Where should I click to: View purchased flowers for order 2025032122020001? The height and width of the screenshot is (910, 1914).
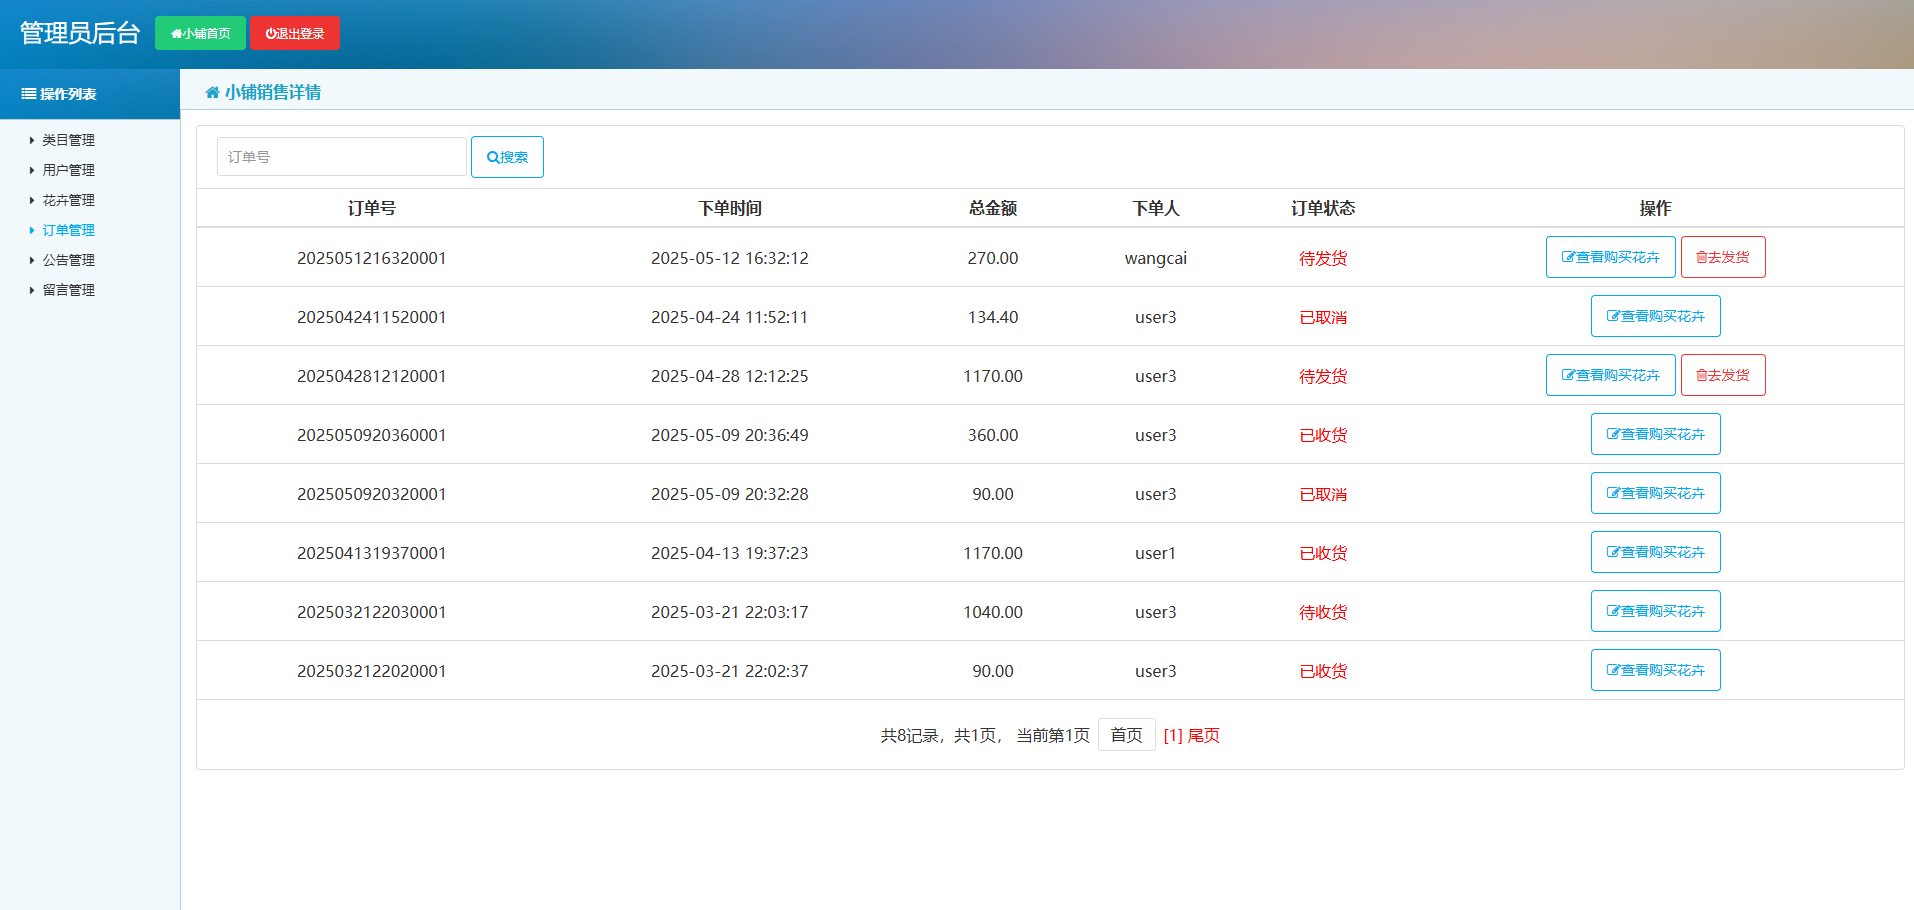(1655, 670)
